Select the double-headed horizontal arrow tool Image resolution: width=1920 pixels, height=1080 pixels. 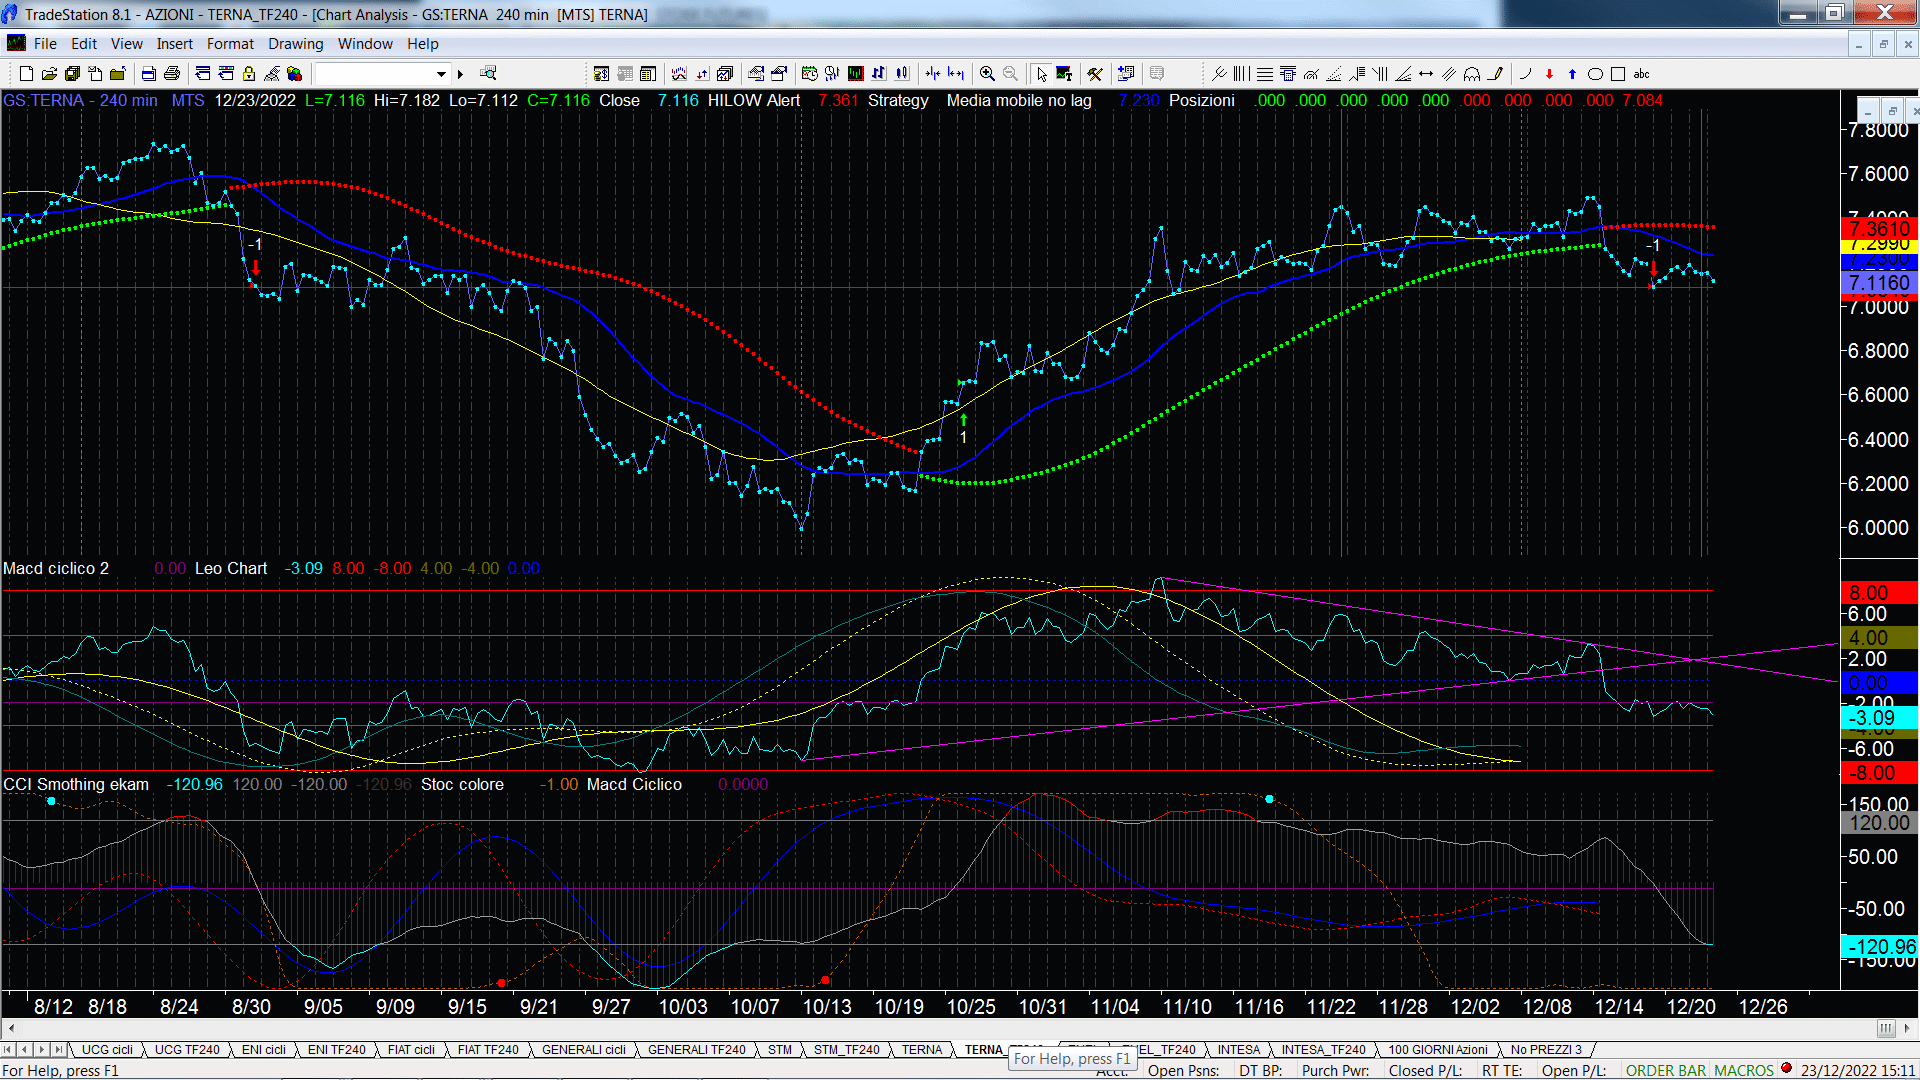point(1426,74)
